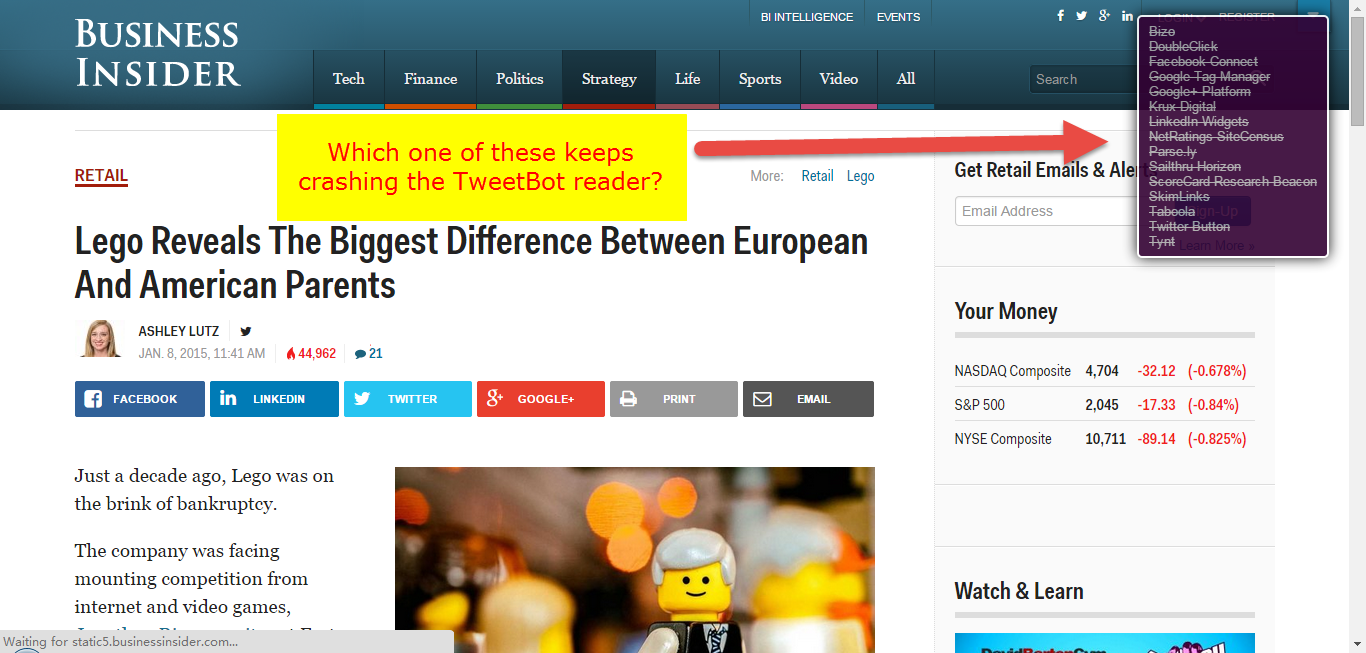Open the Video section
This screenshot has width=1366, height=653.
pyautogui.click(x=839, y=79)
